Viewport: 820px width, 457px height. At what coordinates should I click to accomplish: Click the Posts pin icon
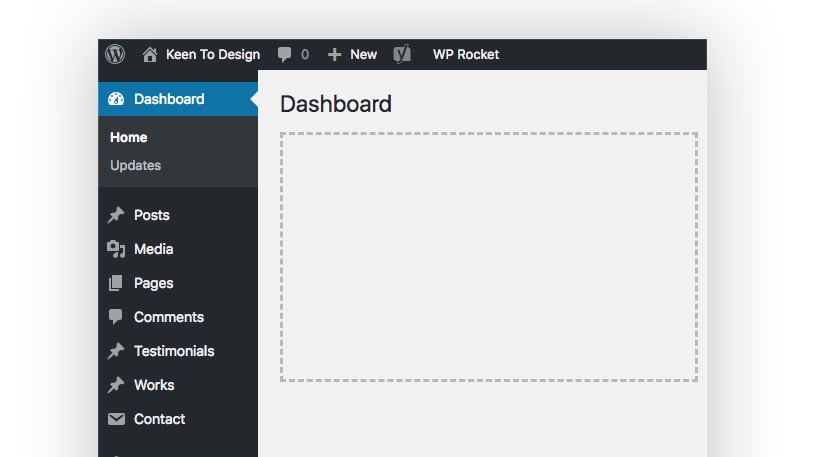[x=116, y=215]
